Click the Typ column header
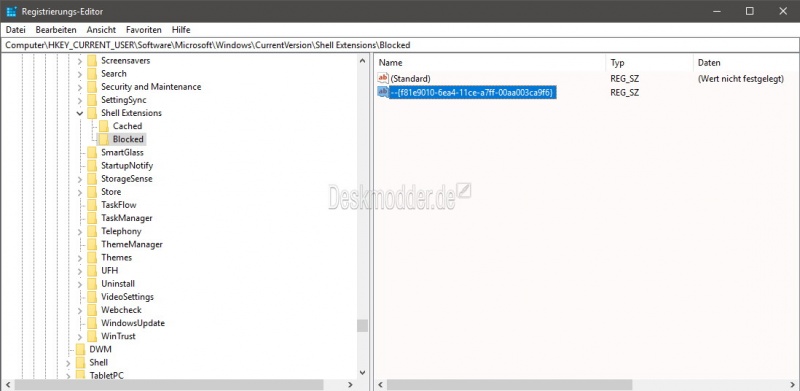The image size is (800, 391). [649, 63]
